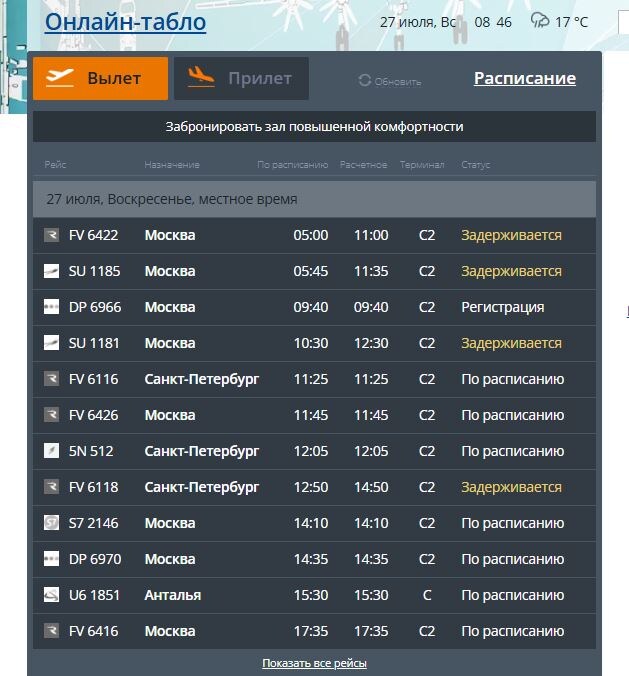629x676 pixels.
Task: Click the airline logo for FV 6422
Action: click(51, 235)
